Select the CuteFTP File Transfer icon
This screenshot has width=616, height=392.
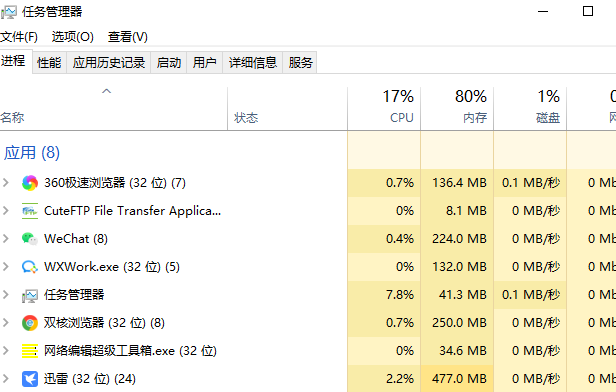pyautogui.click(x=30, y=211)
